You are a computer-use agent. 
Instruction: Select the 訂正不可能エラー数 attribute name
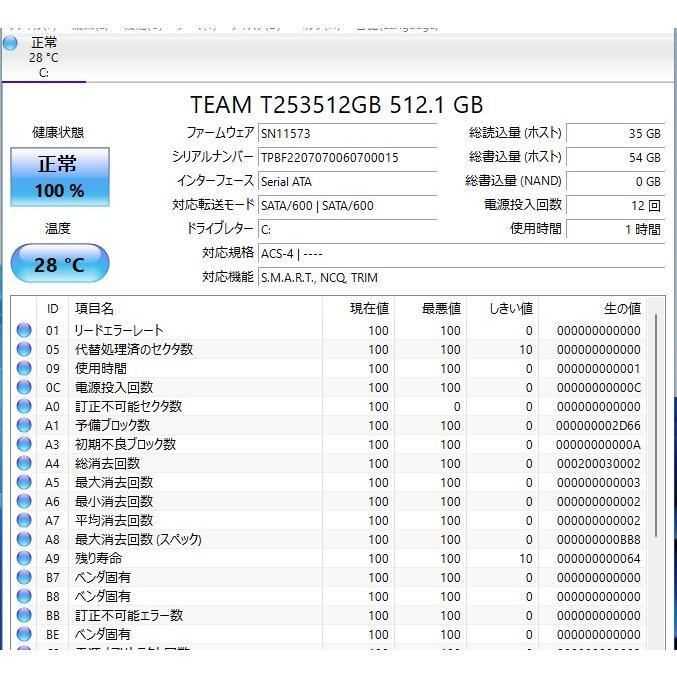[x=129, y=615]
